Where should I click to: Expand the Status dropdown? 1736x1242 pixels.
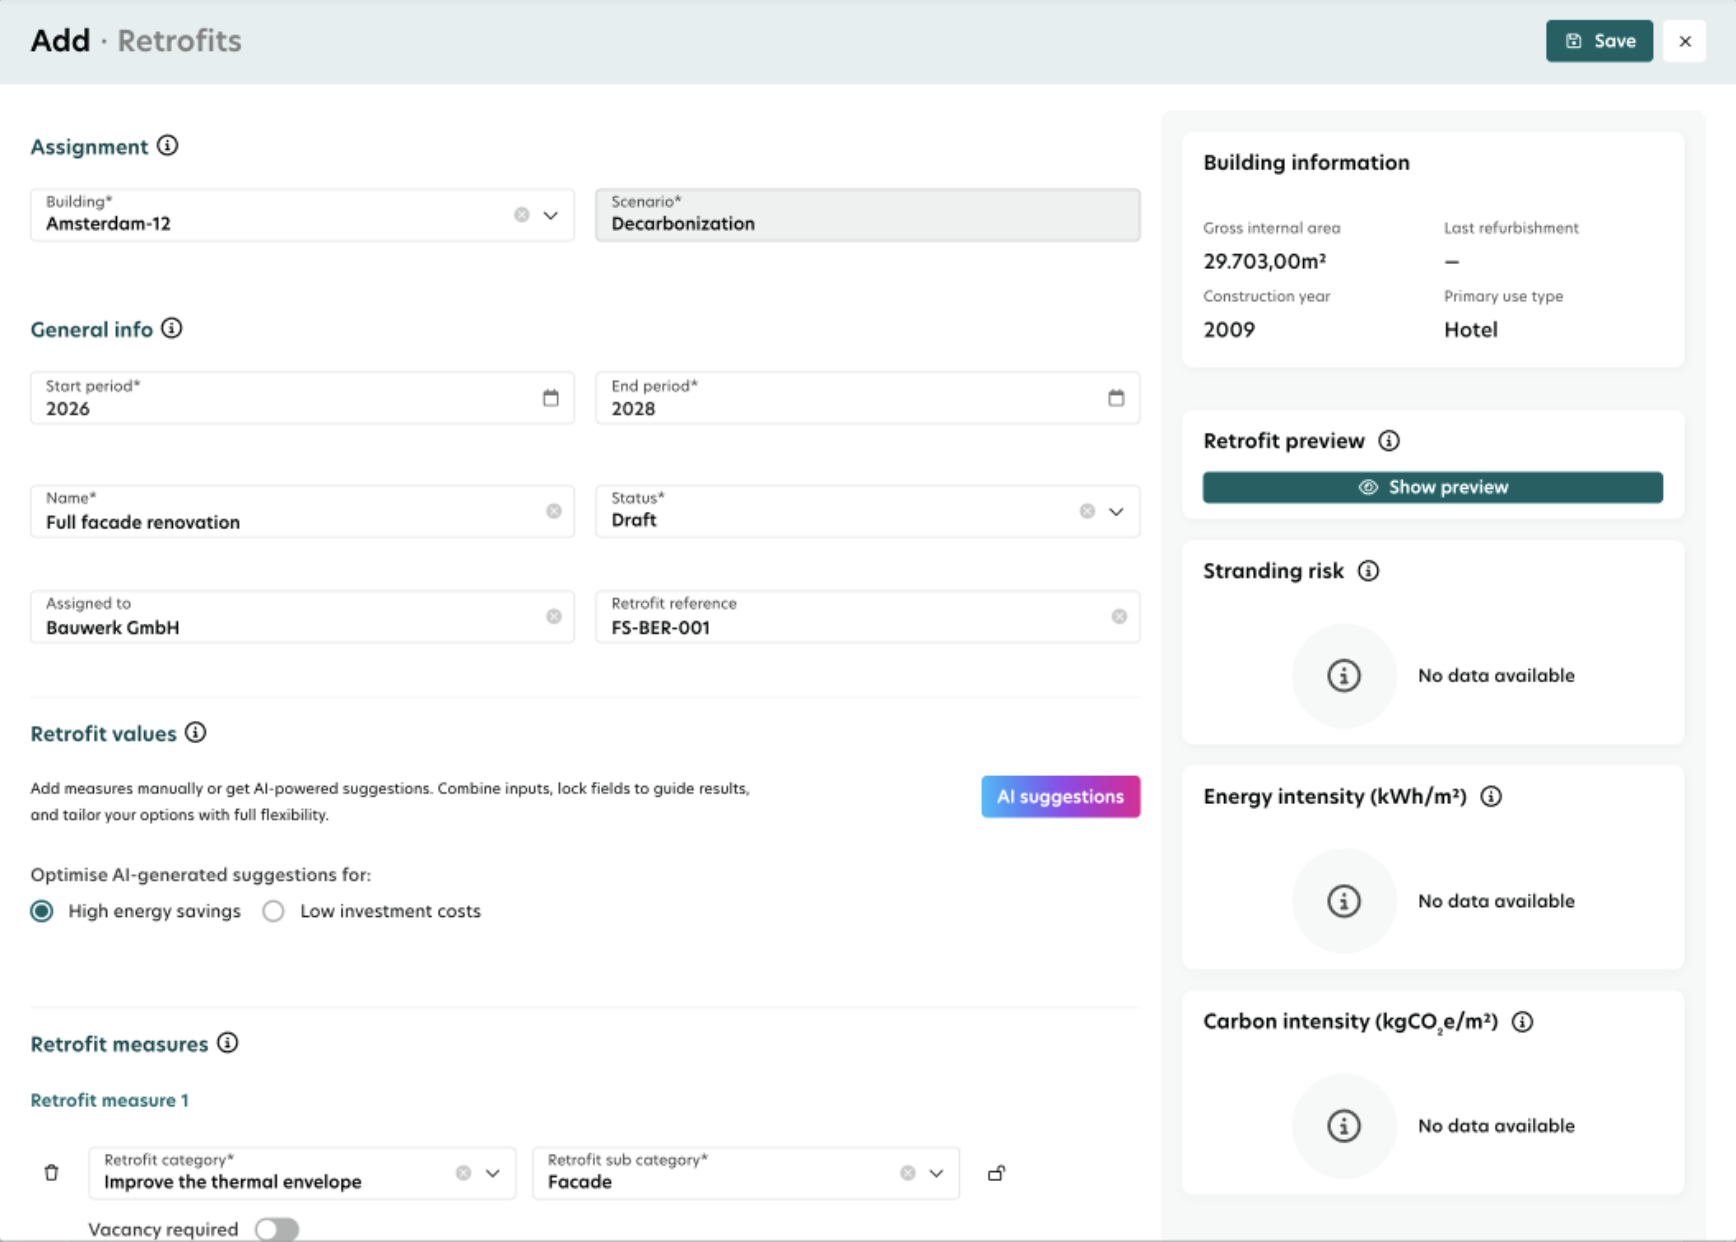[1116, 511]
